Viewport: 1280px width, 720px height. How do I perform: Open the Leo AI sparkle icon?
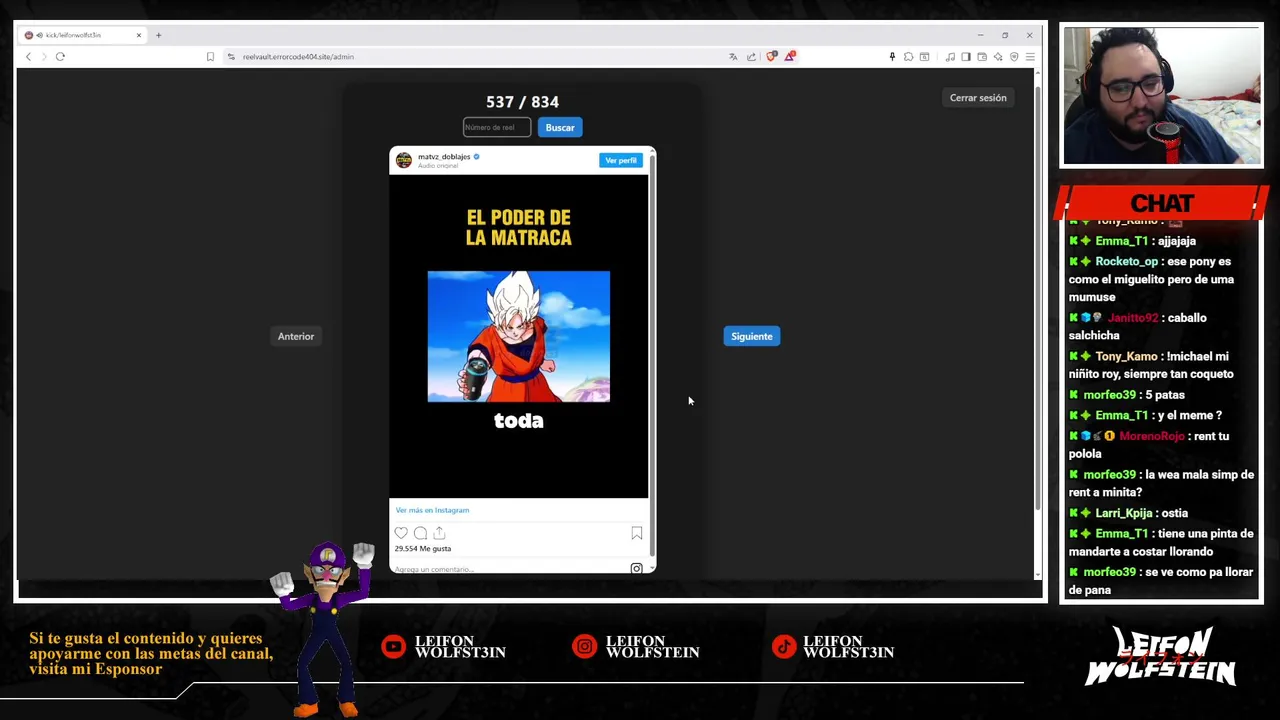[998, 57]
